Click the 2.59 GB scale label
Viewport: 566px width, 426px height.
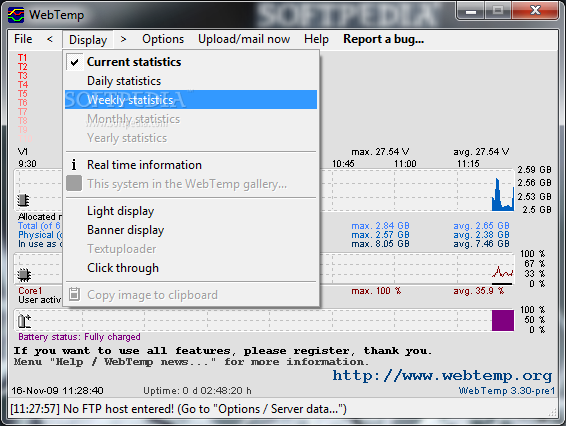click(x=534, y=170)
